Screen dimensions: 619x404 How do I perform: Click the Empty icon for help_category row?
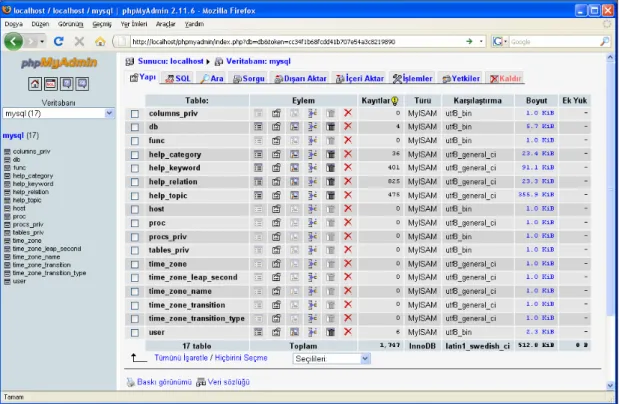tap(330, 154)
